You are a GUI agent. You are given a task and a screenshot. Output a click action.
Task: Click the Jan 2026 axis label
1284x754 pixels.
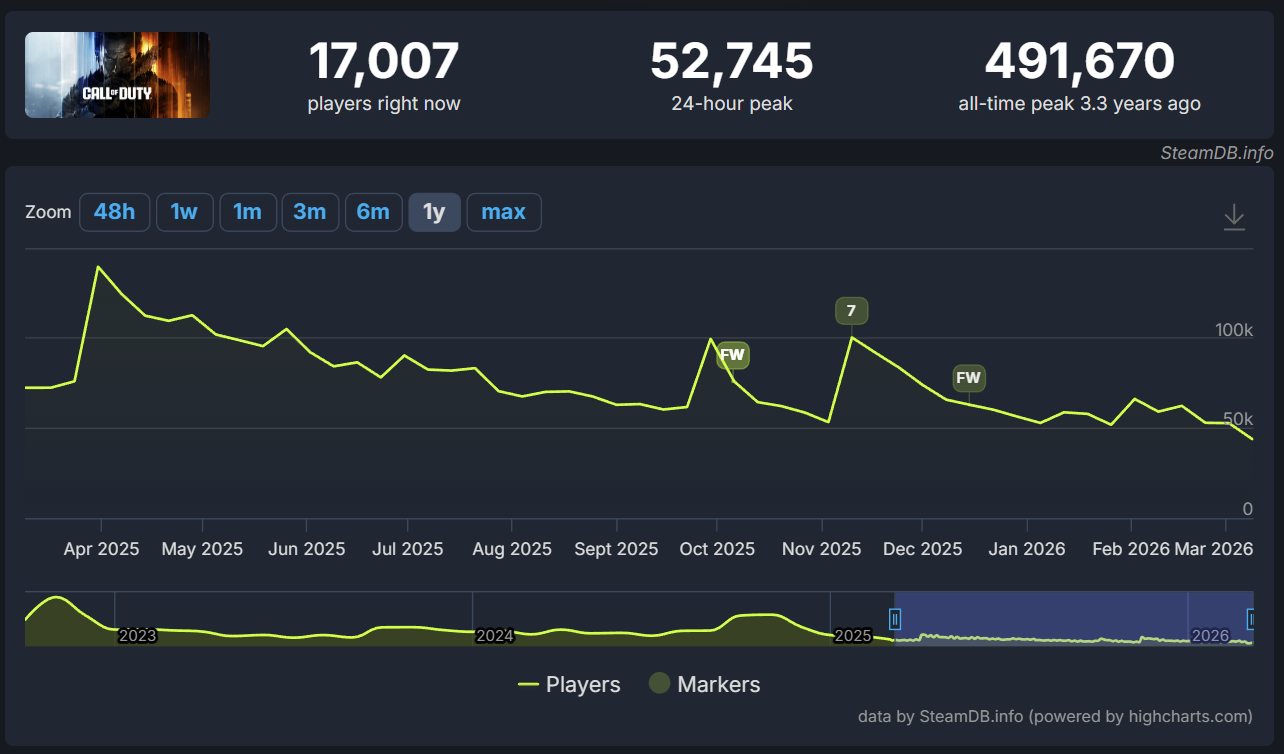point(1027,549)
